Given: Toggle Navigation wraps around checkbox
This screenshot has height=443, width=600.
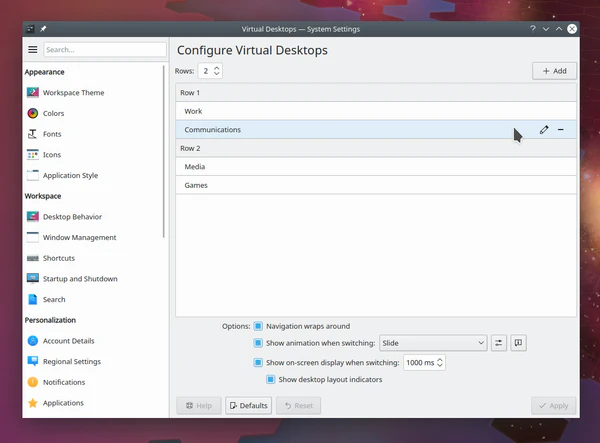Looking at the screenshot, I should (x=258, y=326).
